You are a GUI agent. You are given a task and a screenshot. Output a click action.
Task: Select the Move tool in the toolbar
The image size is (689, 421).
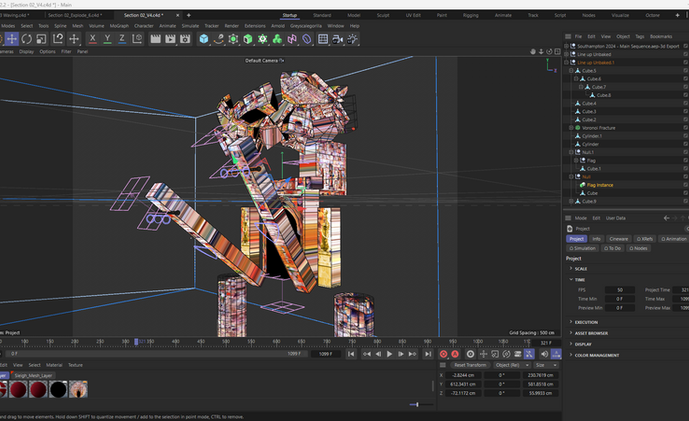coord(11,39)
